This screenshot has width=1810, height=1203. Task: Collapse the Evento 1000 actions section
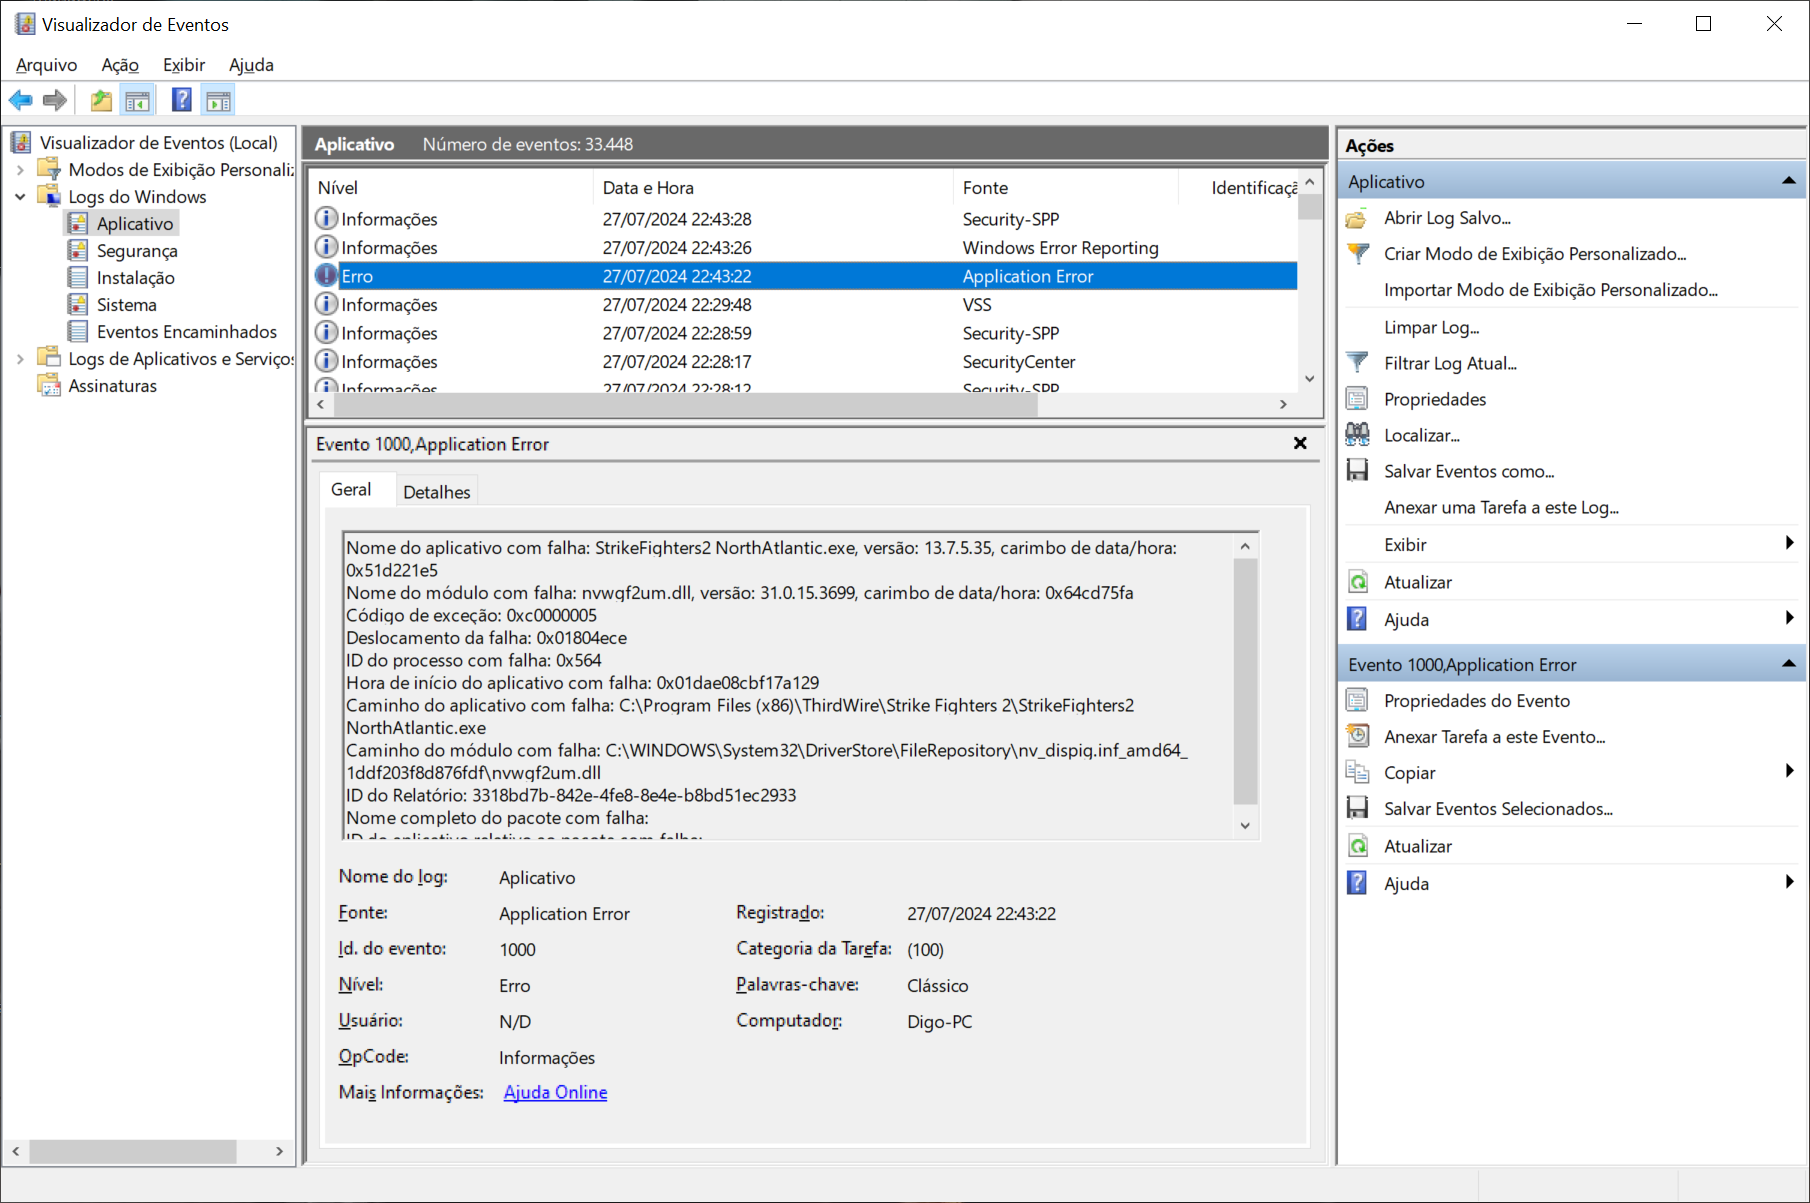pos(1788,664)
